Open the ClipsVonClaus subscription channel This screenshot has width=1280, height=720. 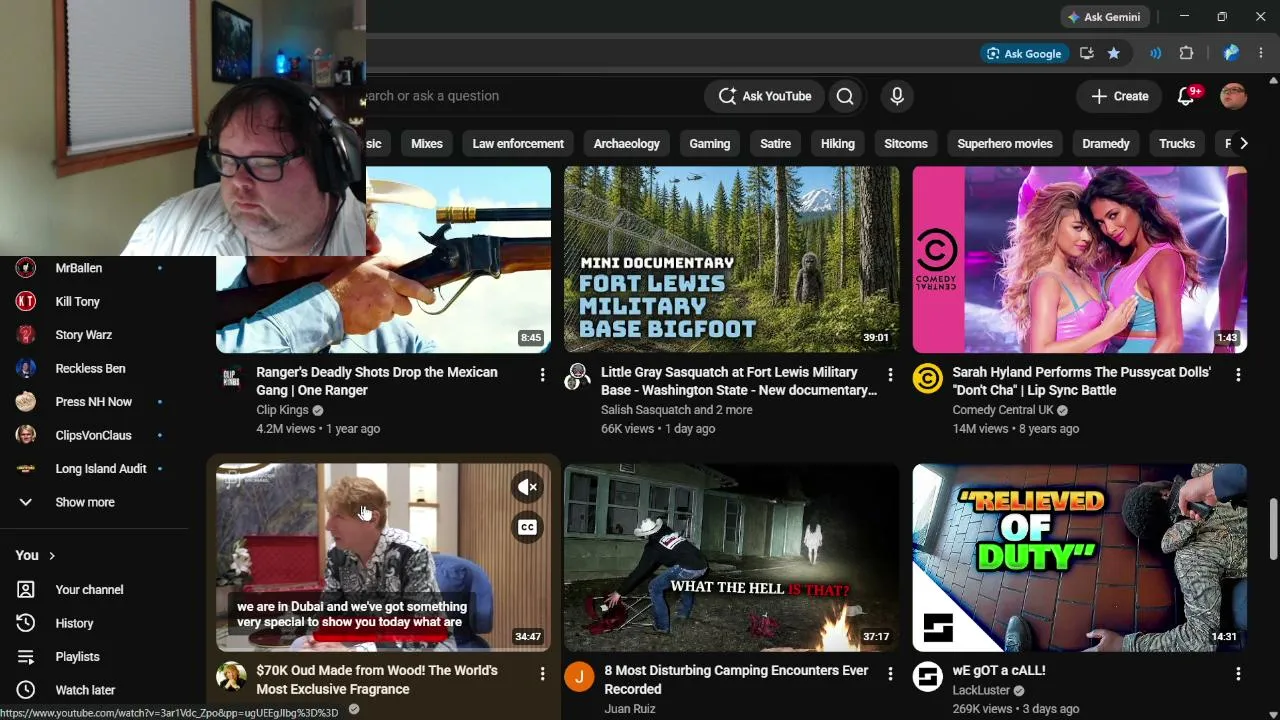click(x=95, y=435)
